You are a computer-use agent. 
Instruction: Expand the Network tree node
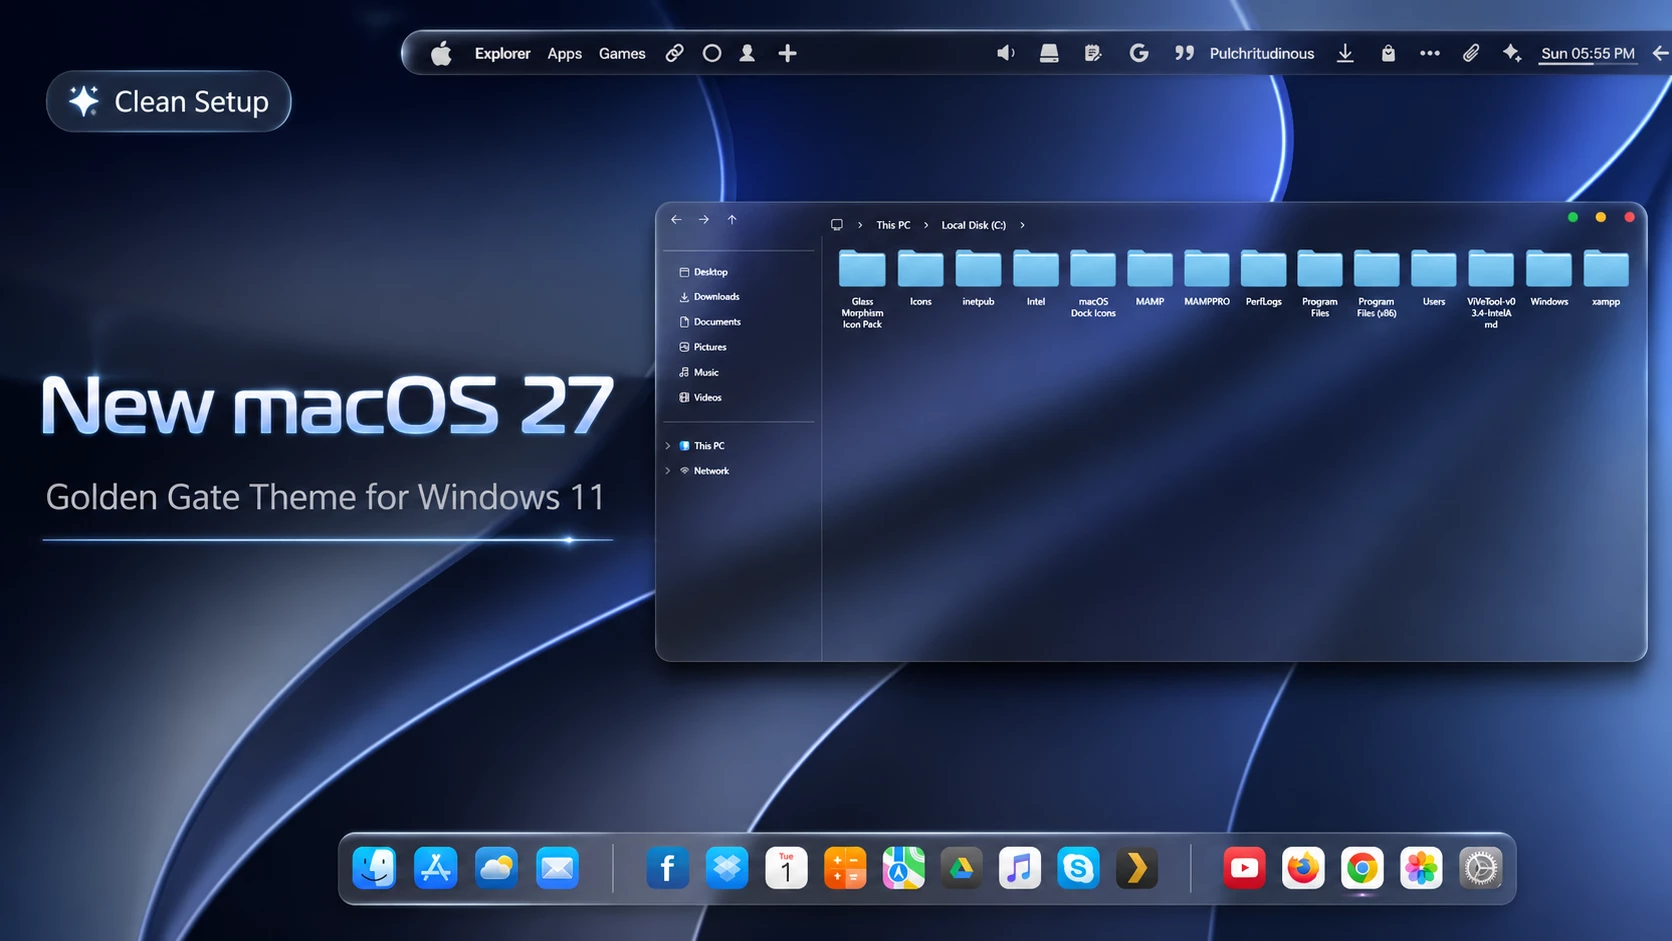(x=668, y=471)
